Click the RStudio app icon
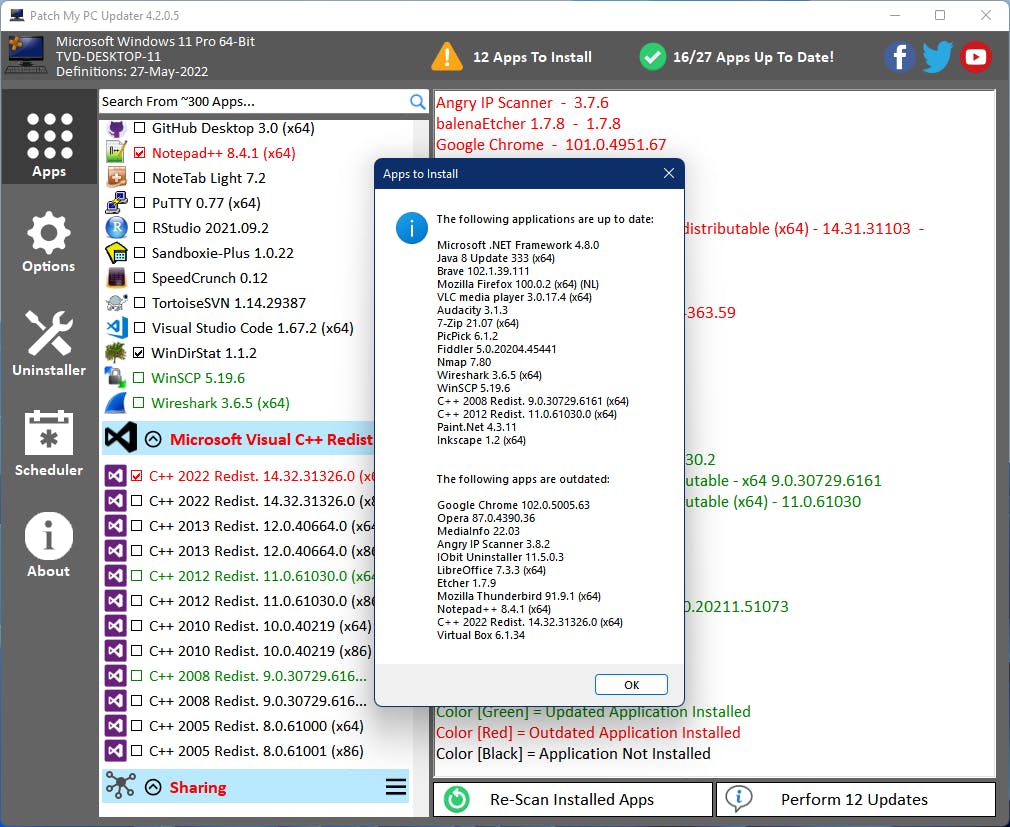Viewport: 1010px width, 827px height. [116, 227]
